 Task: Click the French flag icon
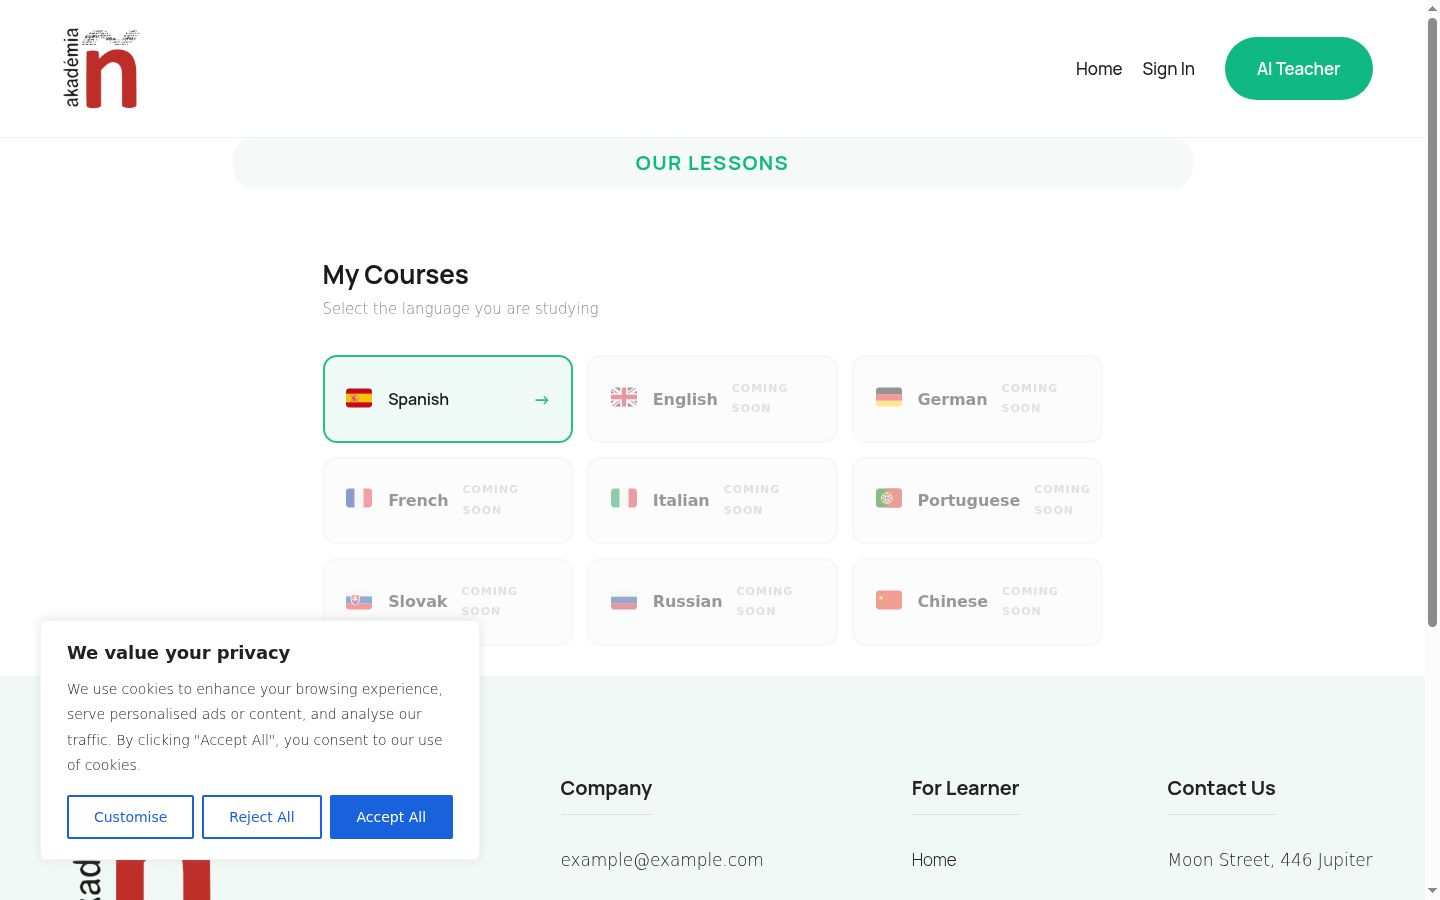359,499
